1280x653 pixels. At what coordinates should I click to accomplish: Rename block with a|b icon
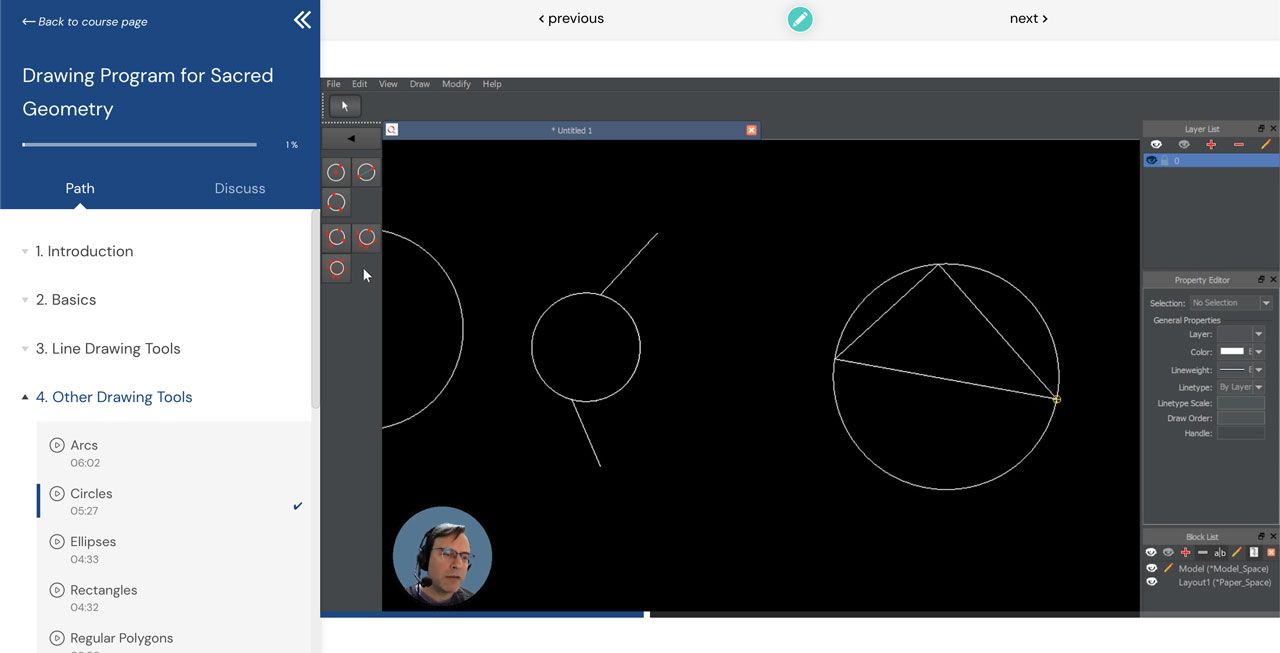[x=1220, y=552]
